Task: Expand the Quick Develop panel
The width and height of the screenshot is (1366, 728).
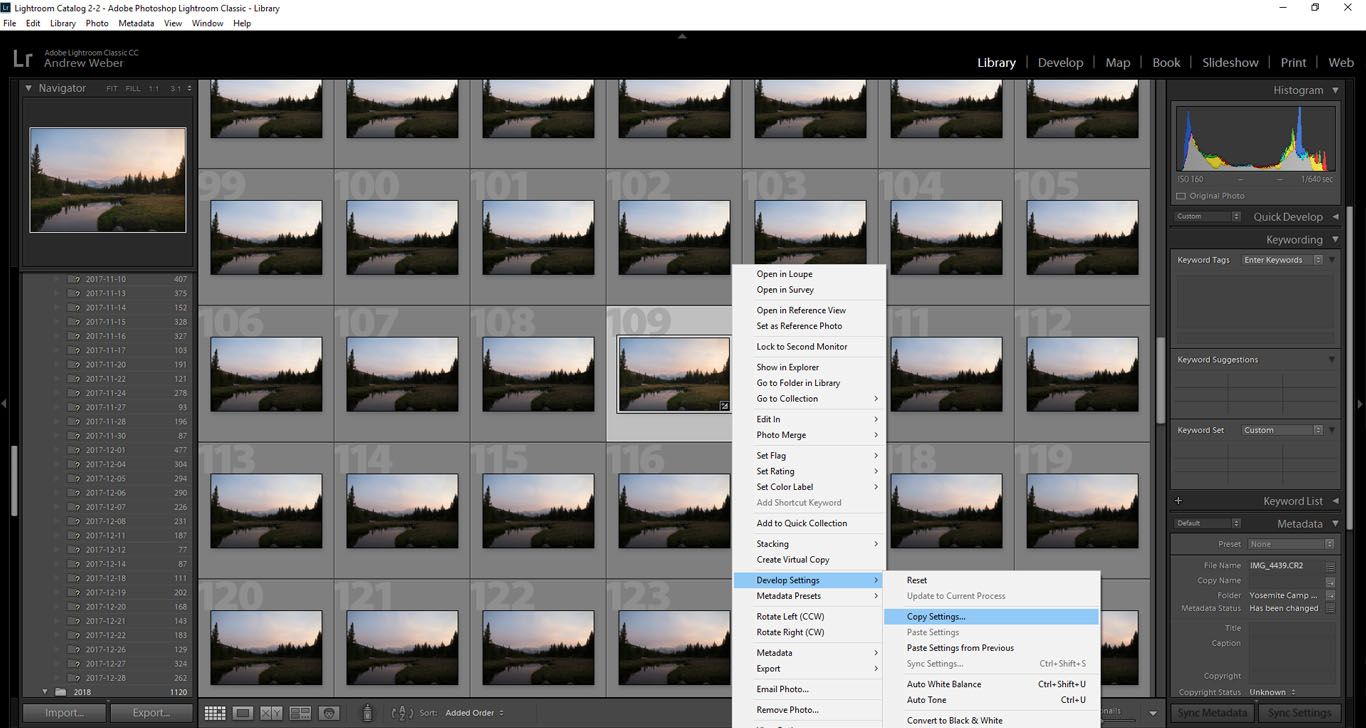Action: 1335,217
